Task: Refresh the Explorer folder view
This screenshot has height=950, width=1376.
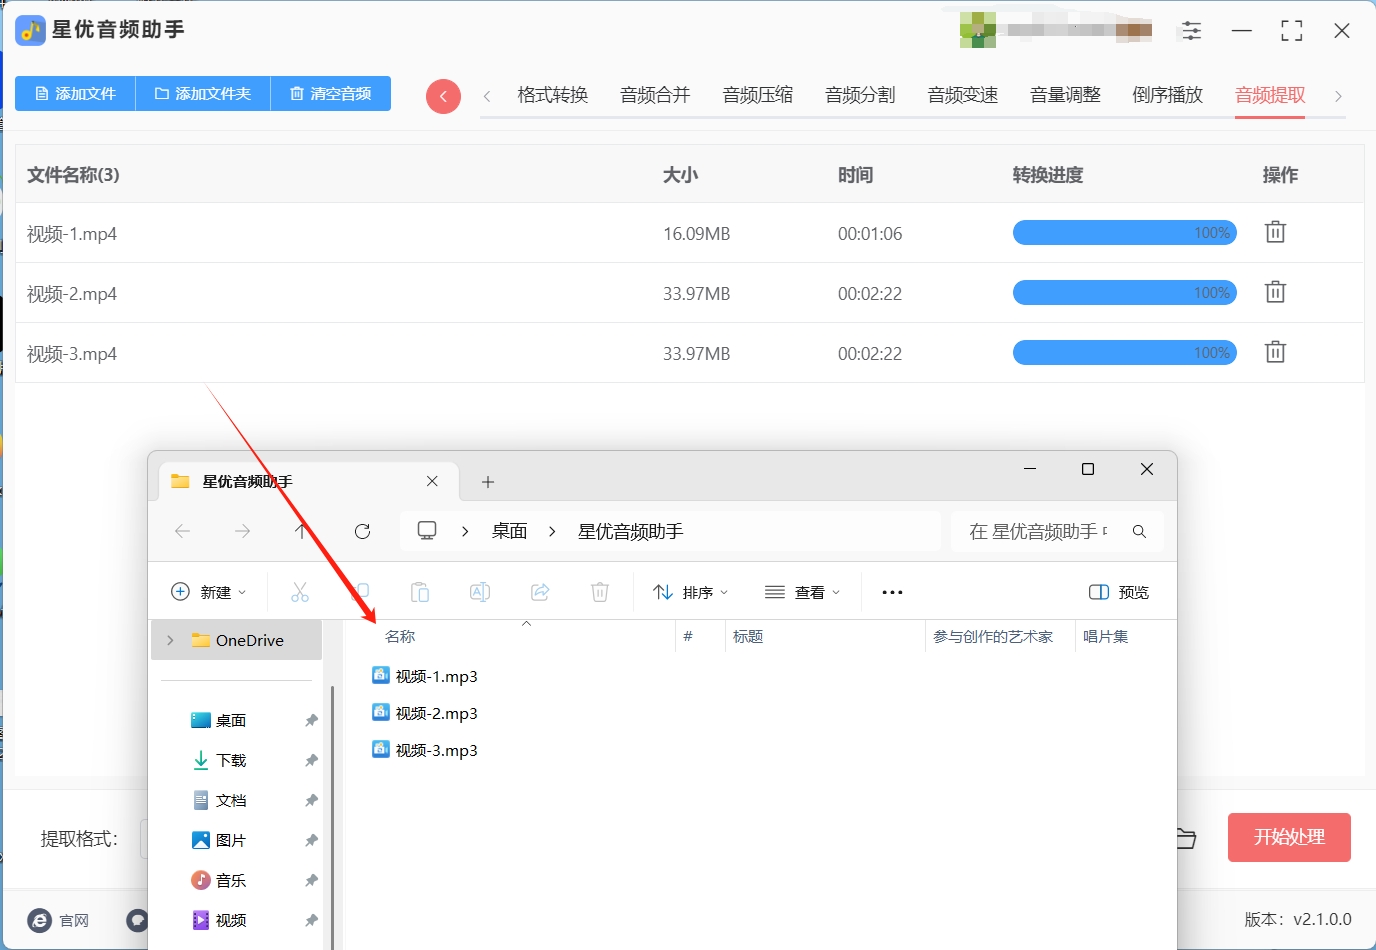Action: point(362,531)
